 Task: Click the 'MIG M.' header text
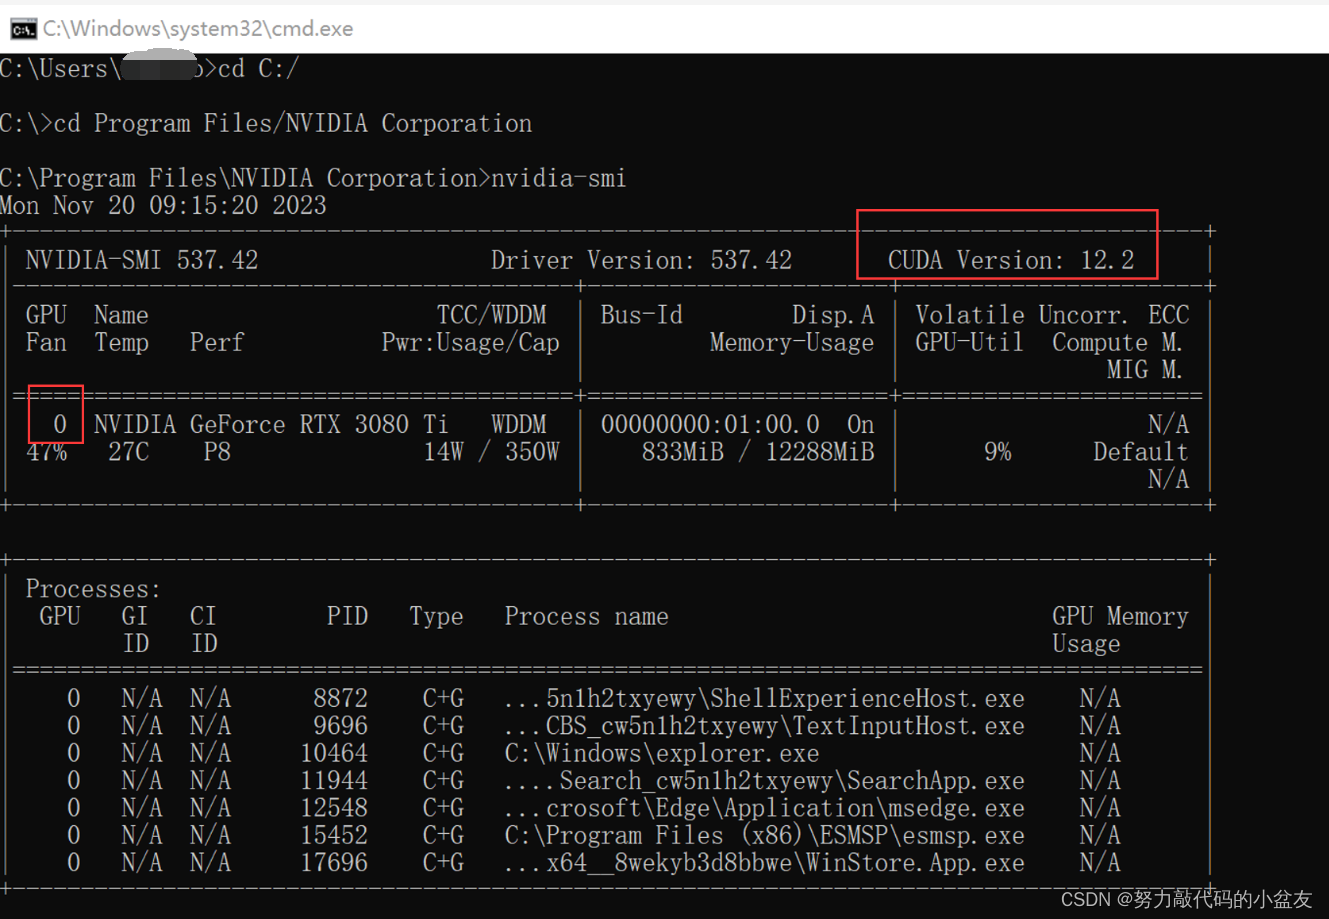coord(1145,370)
